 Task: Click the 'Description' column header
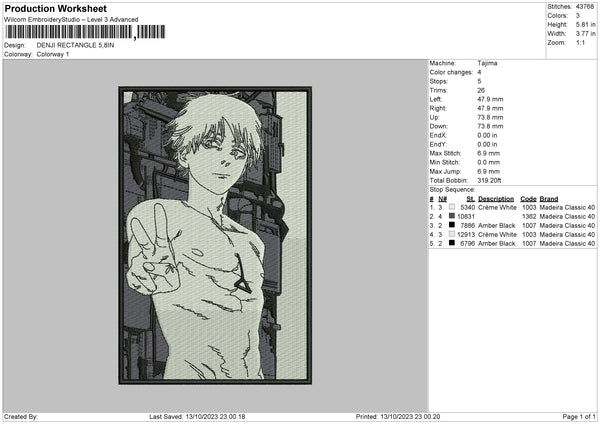click(x=496, y=199)
